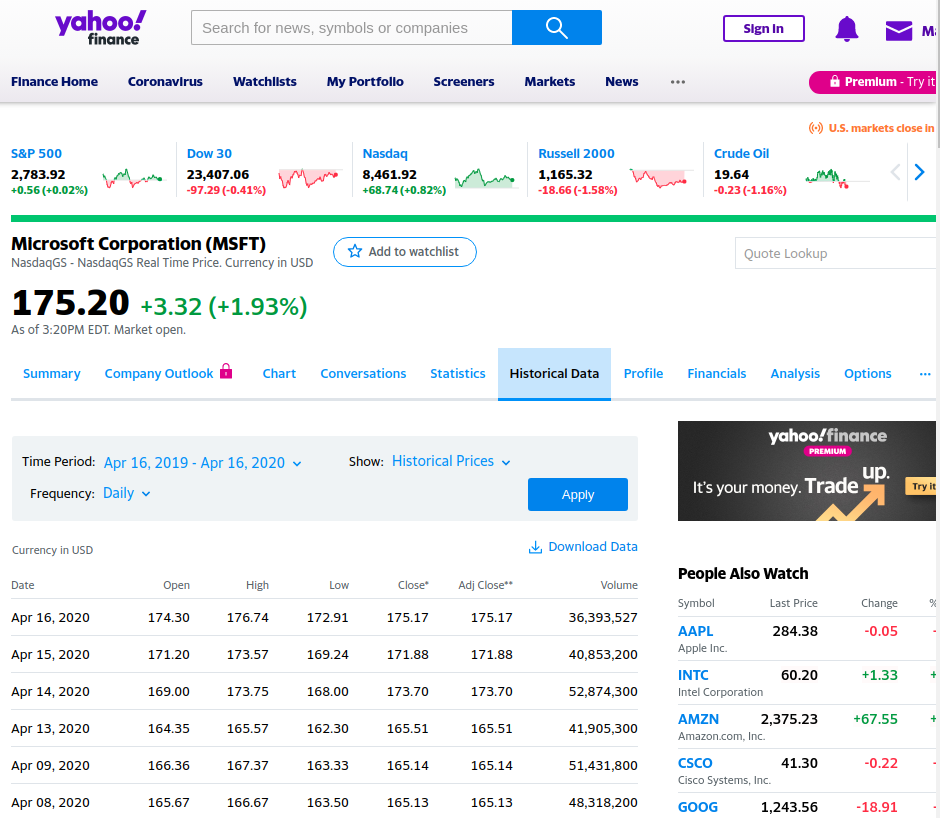
Task: Go to the Statistics tab
Action: point(458,374)
